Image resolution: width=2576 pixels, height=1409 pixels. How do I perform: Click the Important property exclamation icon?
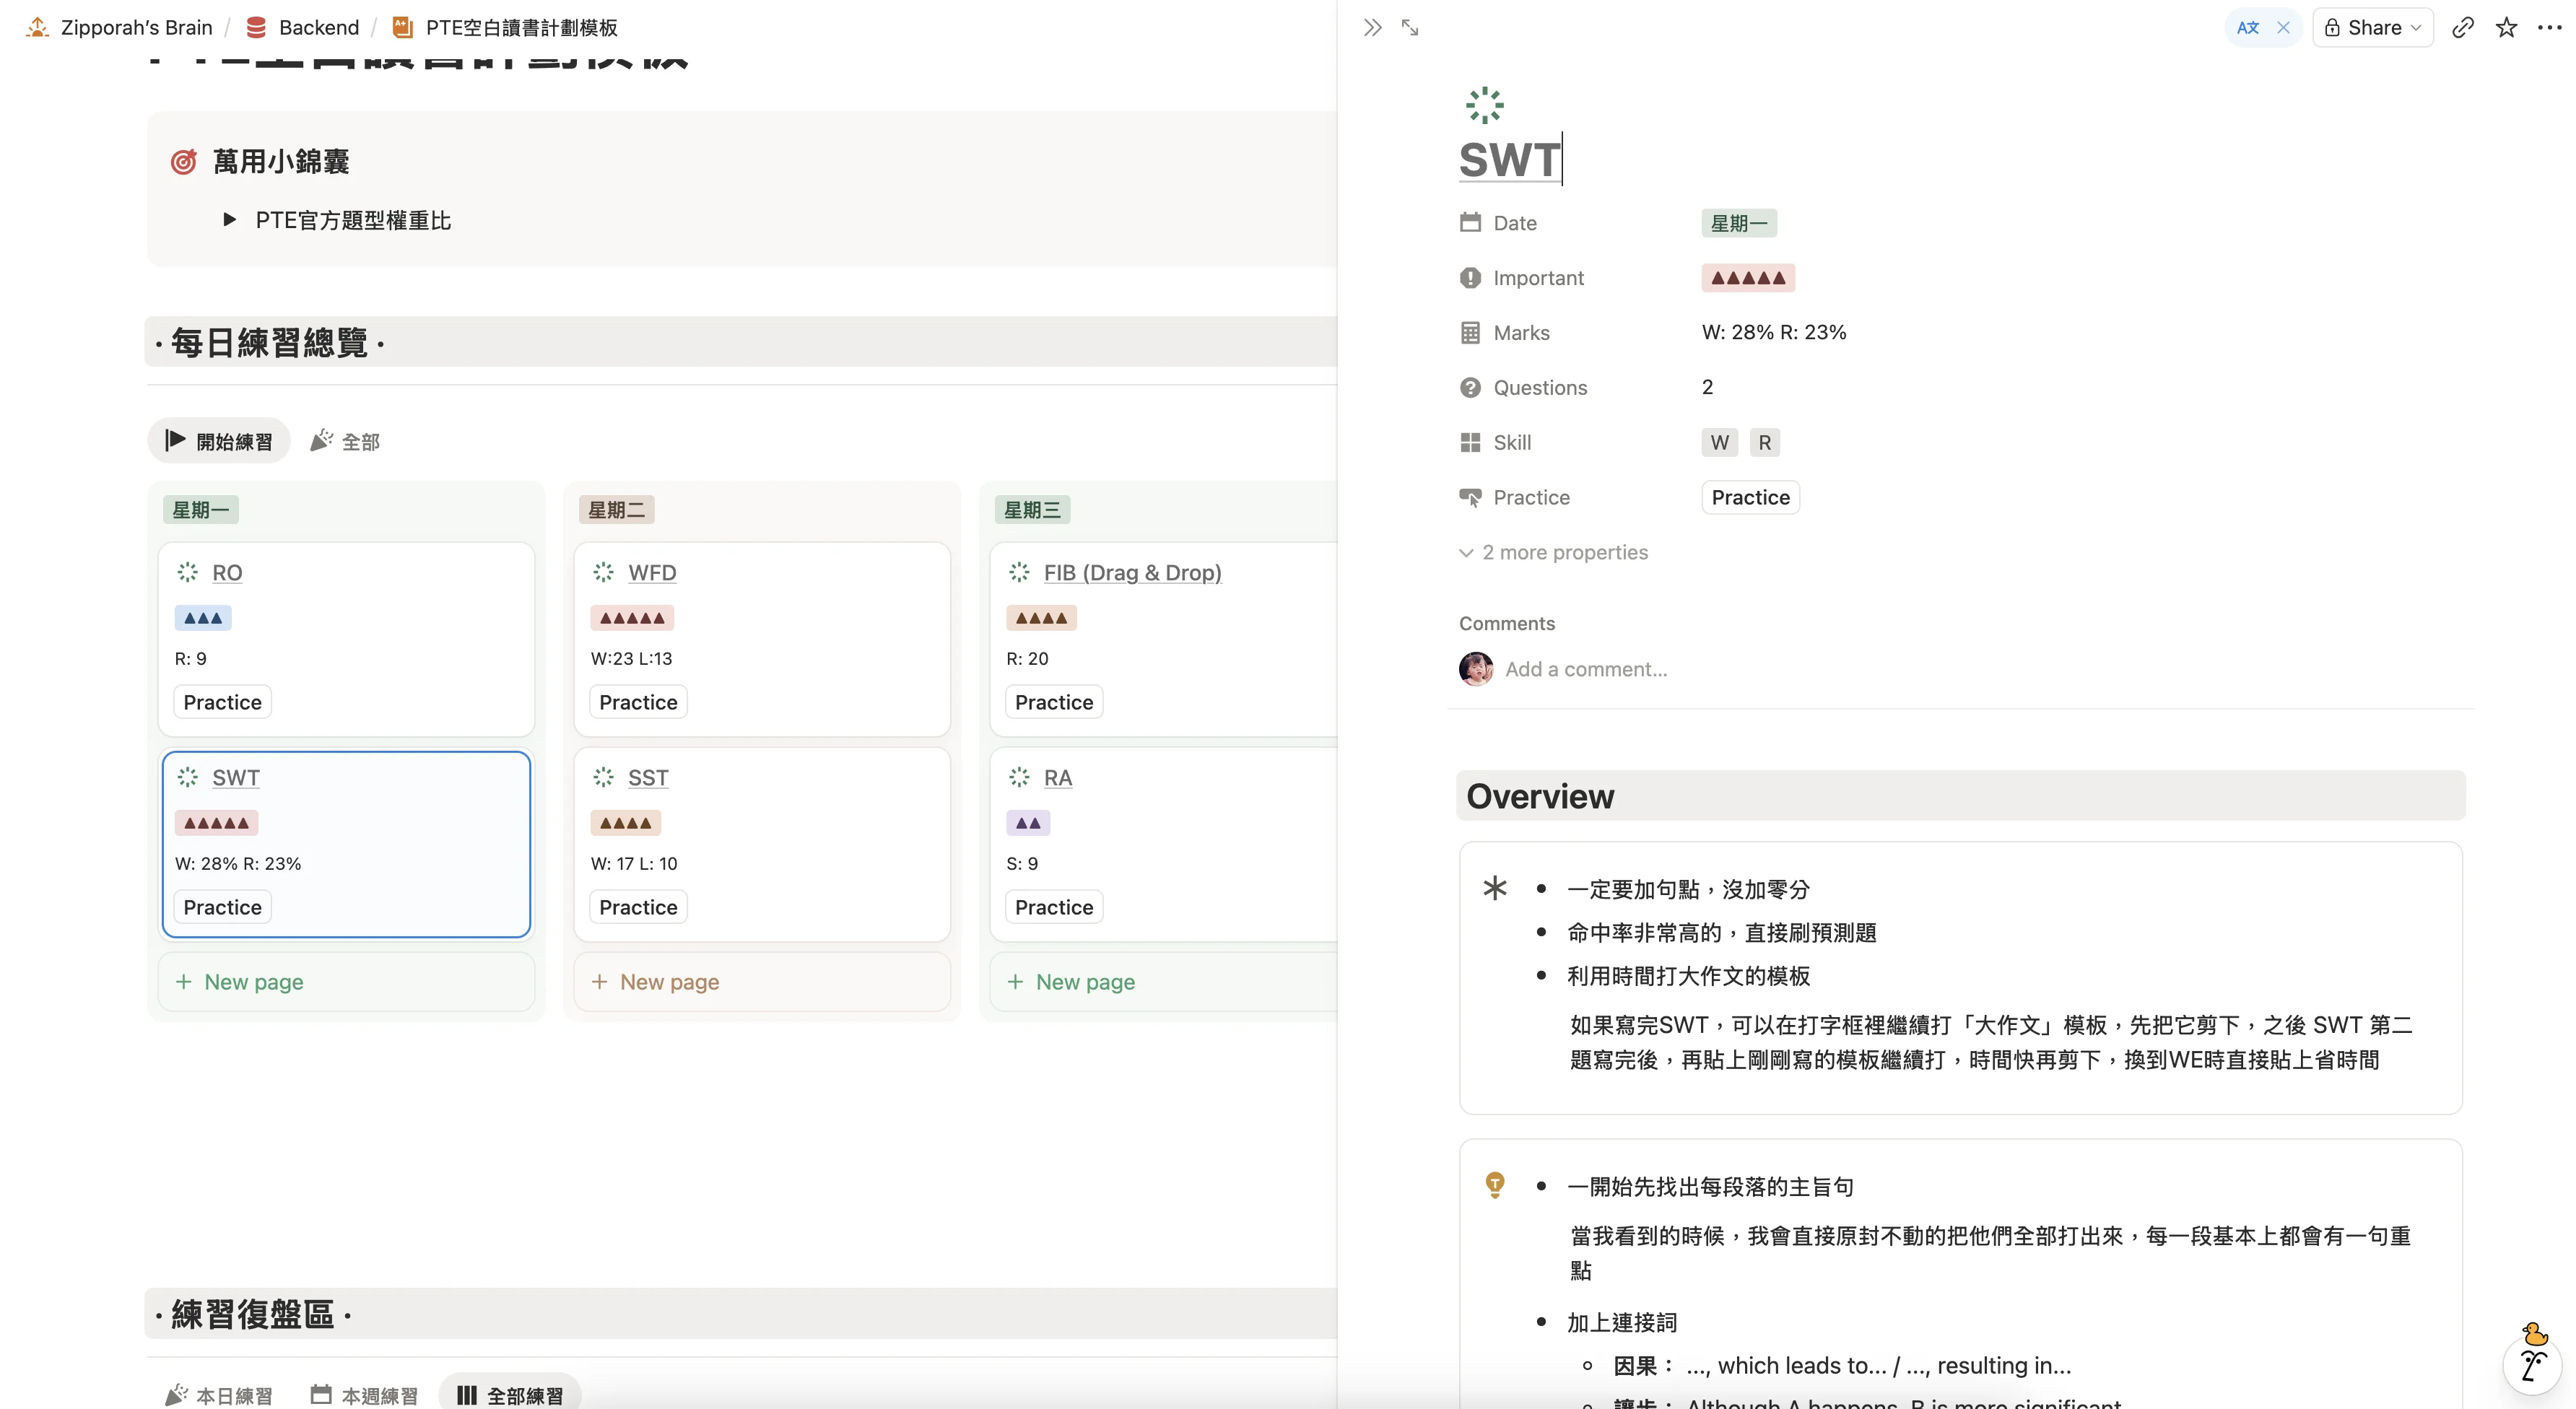[x=1470, y=278]
